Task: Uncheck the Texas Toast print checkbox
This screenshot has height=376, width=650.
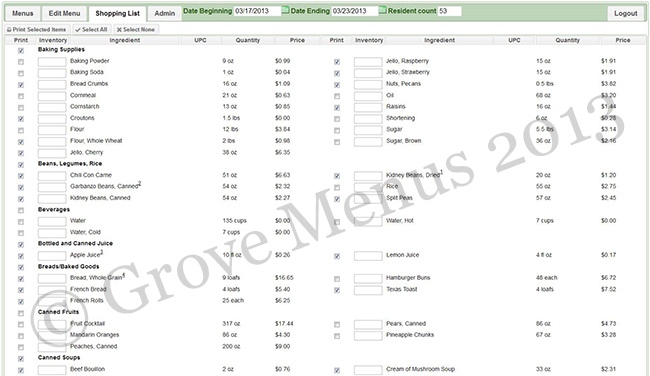Action: [337, 290]
